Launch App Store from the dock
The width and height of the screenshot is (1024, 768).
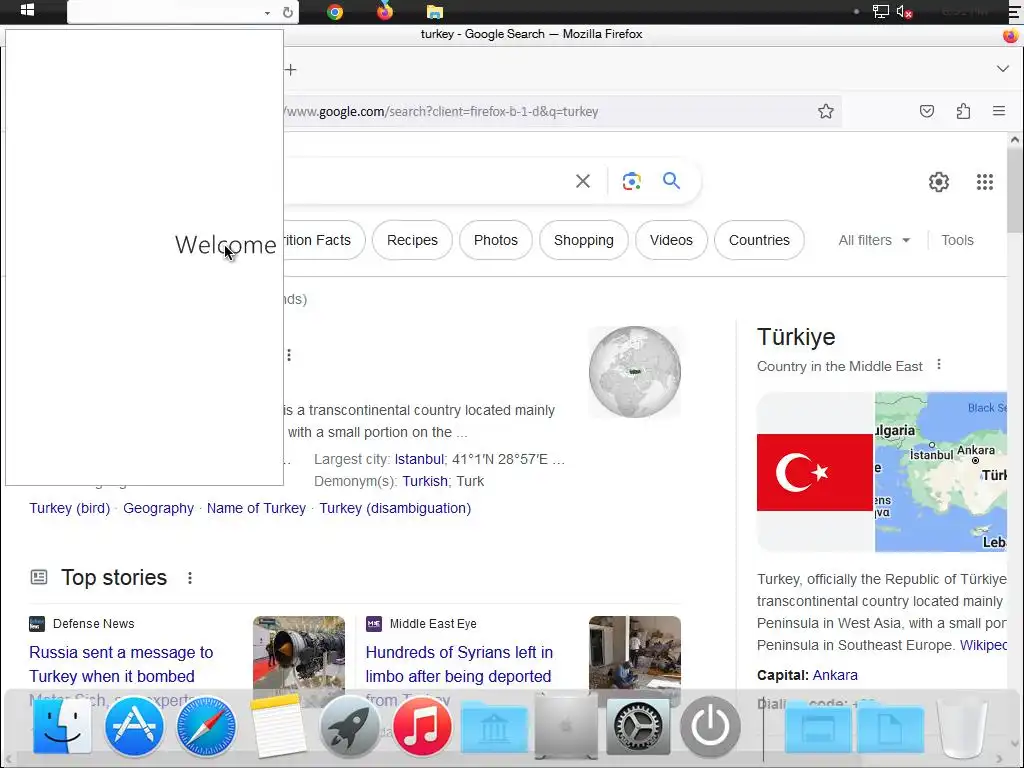point(134,726)
